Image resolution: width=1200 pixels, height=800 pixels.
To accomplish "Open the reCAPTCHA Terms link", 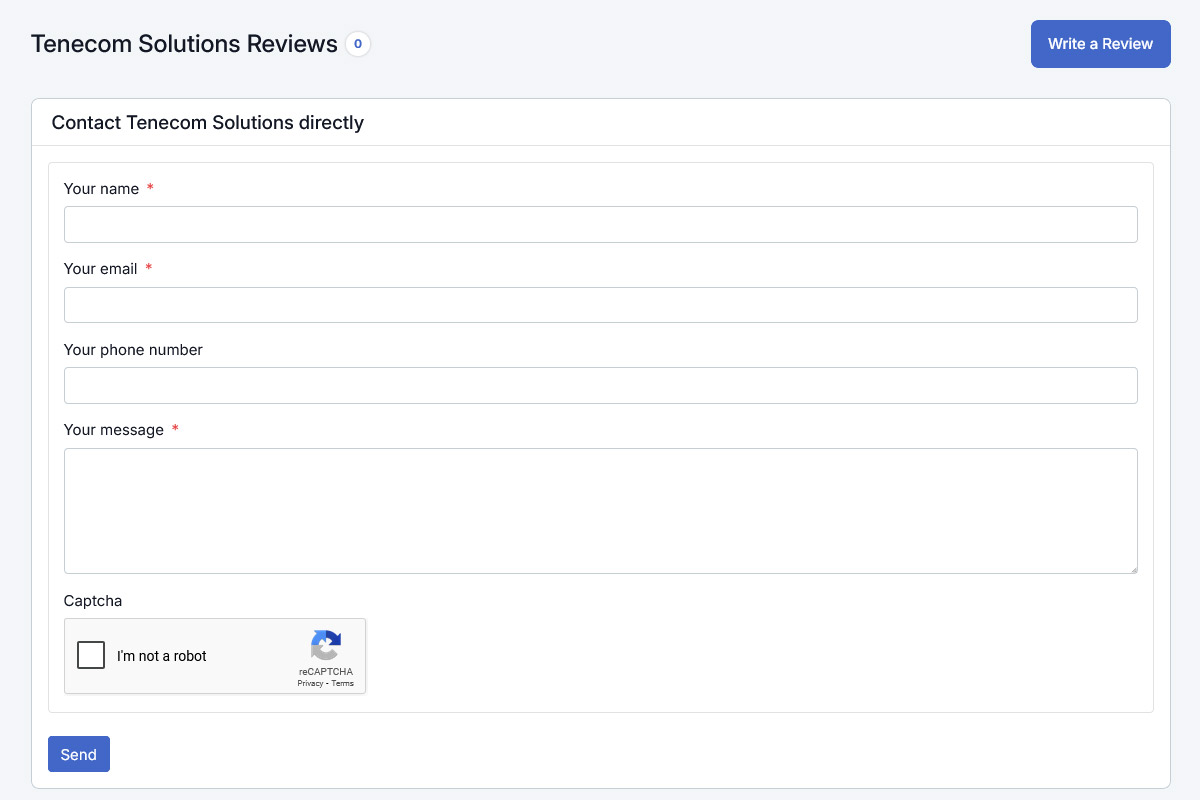I will pyautogui.click(x=343, y=684).
